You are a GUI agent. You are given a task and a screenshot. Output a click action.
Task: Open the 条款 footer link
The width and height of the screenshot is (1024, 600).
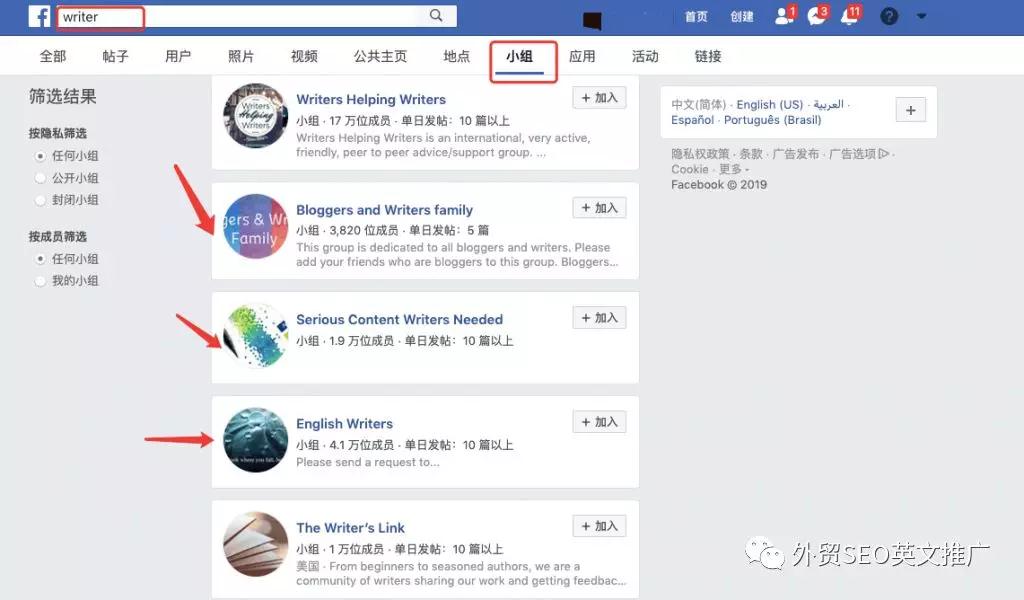click(751, 154)
